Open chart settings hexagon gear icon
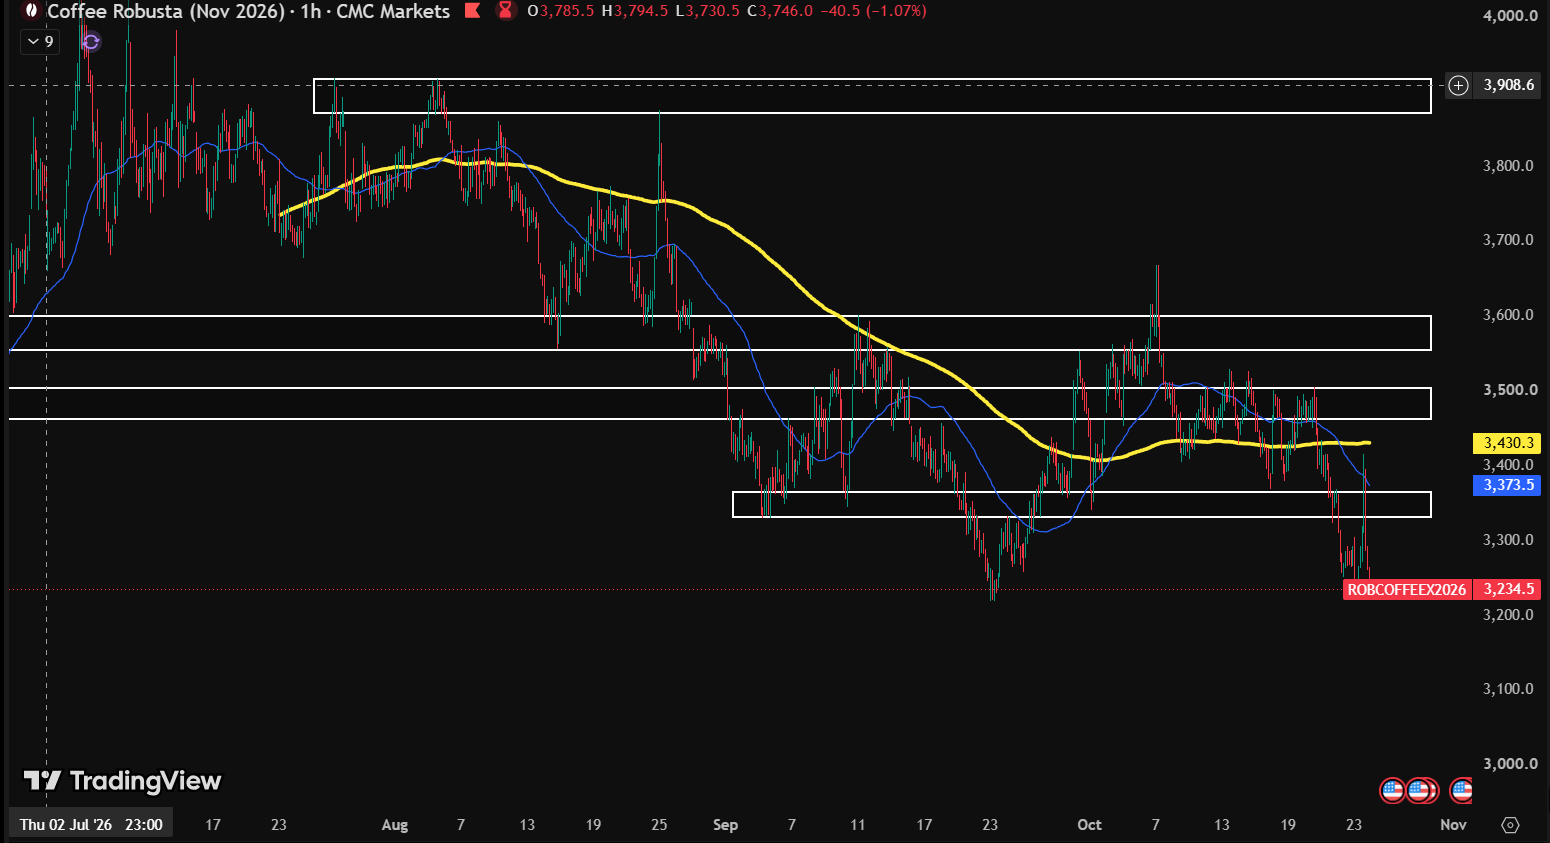Viewport: 1550px width, 843px height. [x=1510, y=825]
